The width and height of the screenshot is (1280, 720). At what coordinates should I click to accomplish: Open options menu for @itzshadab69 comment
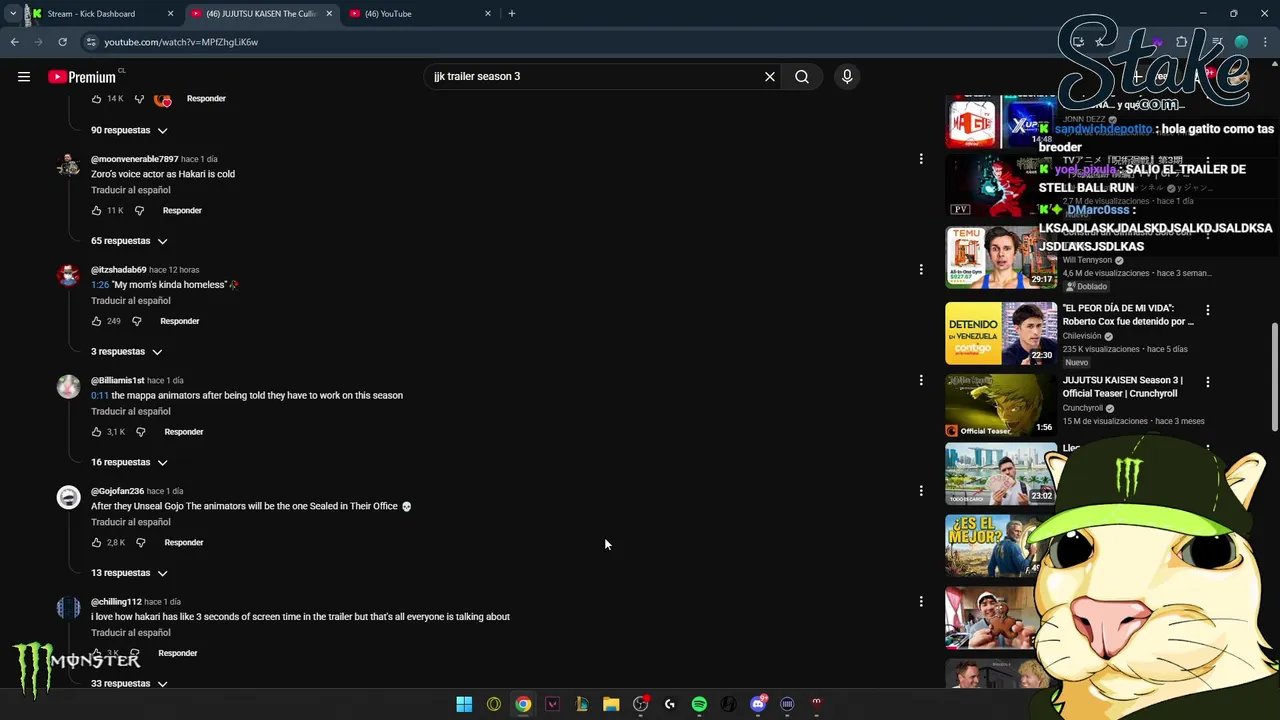[x=921, y=269]
